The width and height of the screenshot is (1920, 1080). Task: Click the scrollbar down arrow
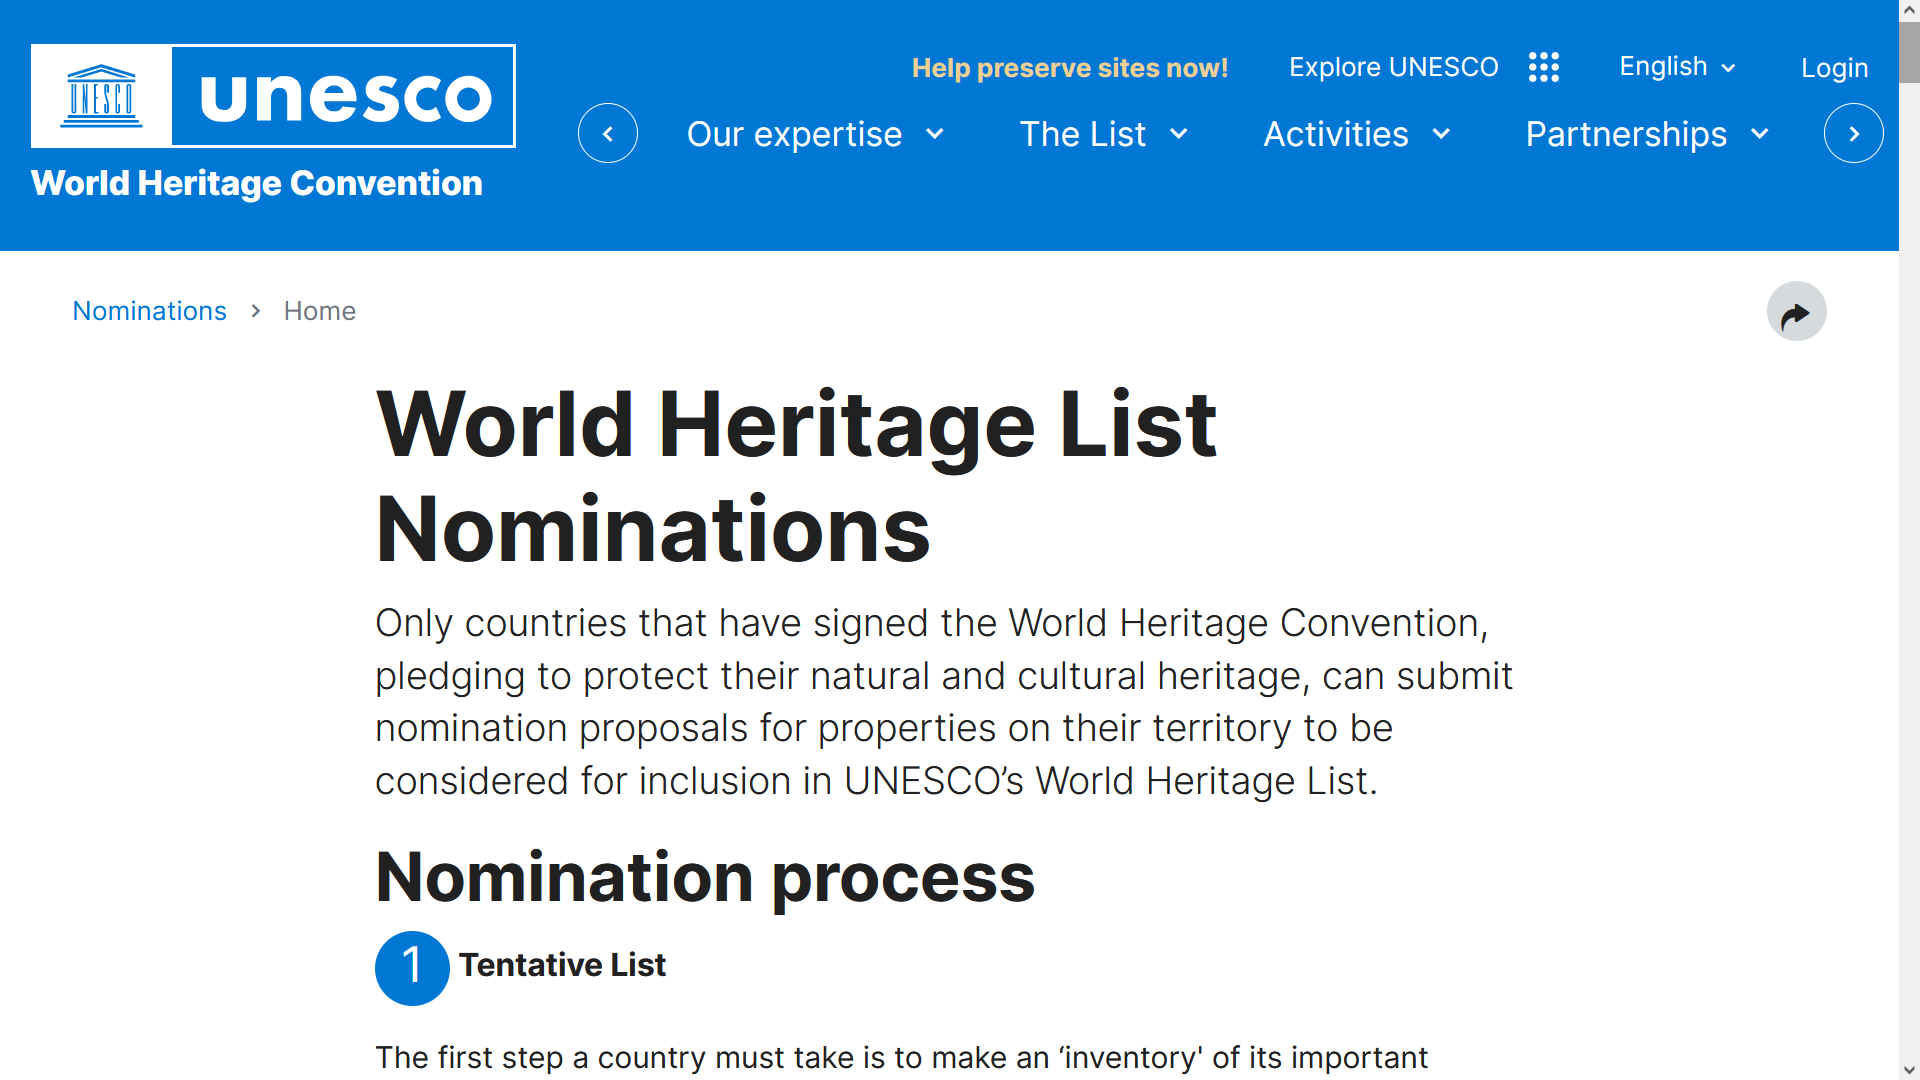[x=1909, y=1070]
